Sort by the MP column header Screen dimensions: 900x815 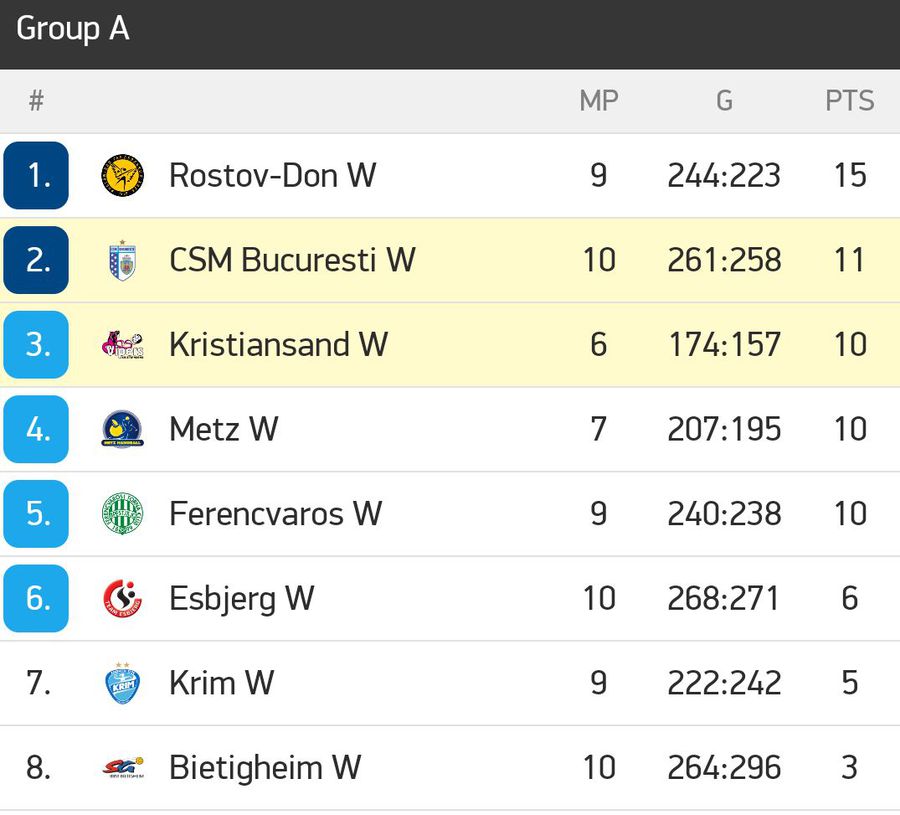[599, 101]
